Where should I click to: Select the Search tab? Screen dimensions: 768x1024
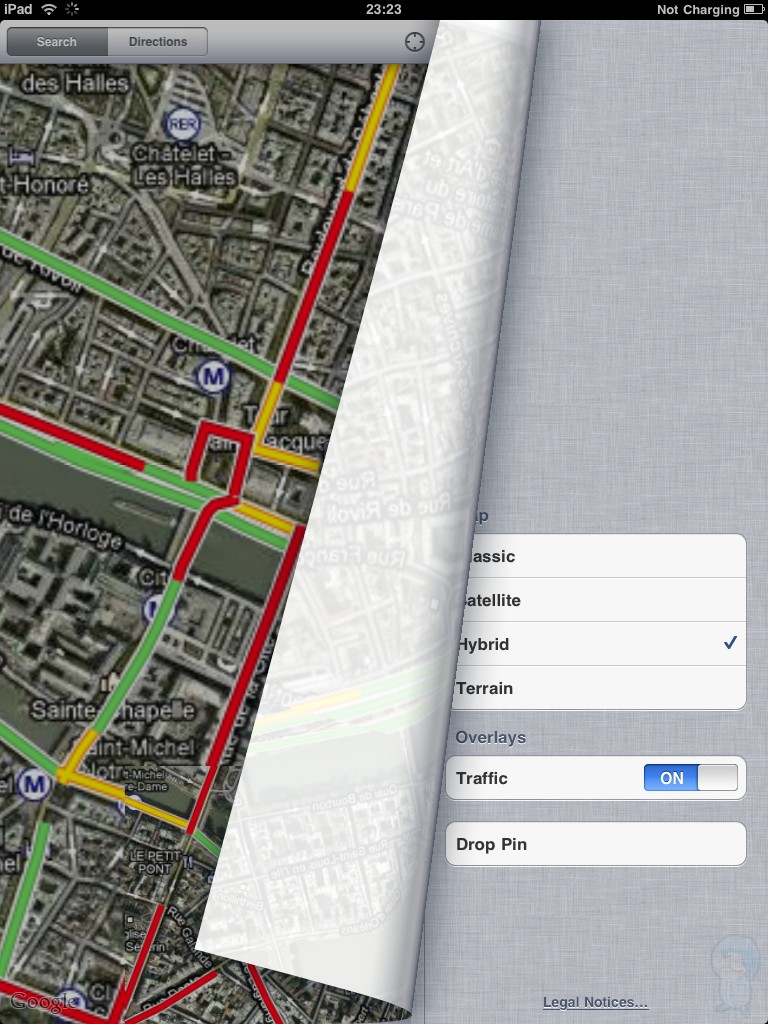(x=57, y=42)
